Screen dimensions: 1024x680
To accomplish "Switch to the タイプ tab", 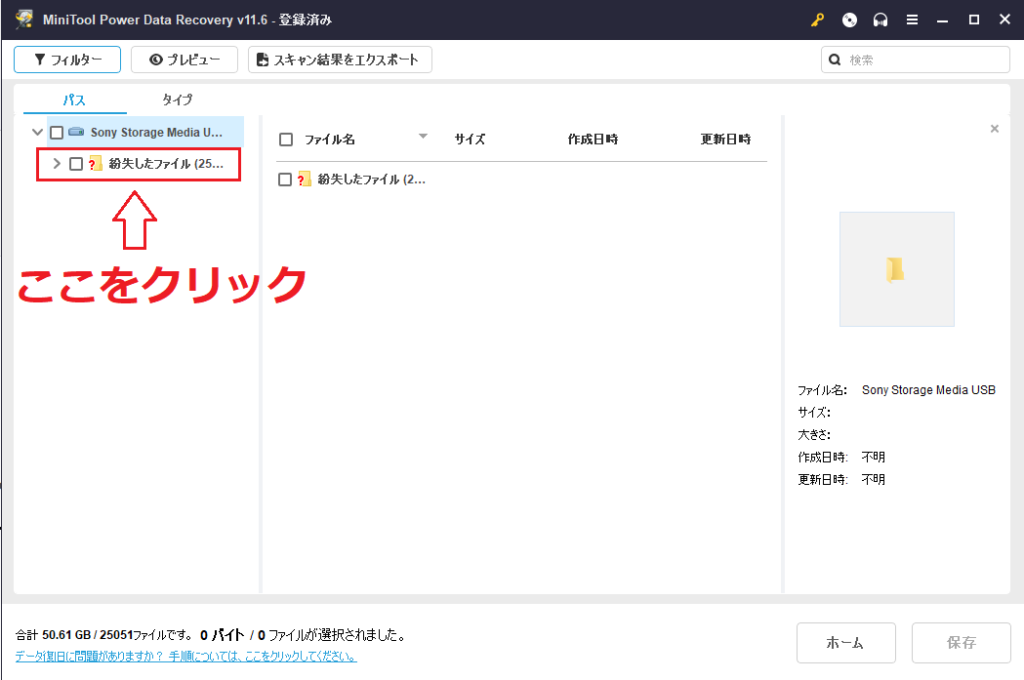I will 177,100.
